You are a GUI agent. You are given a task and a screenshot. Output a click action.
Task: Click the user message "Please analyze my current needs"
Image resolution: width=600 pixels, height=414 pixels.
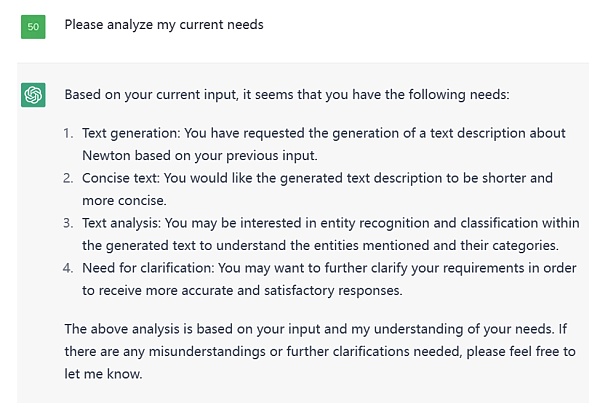click(164, 24)
